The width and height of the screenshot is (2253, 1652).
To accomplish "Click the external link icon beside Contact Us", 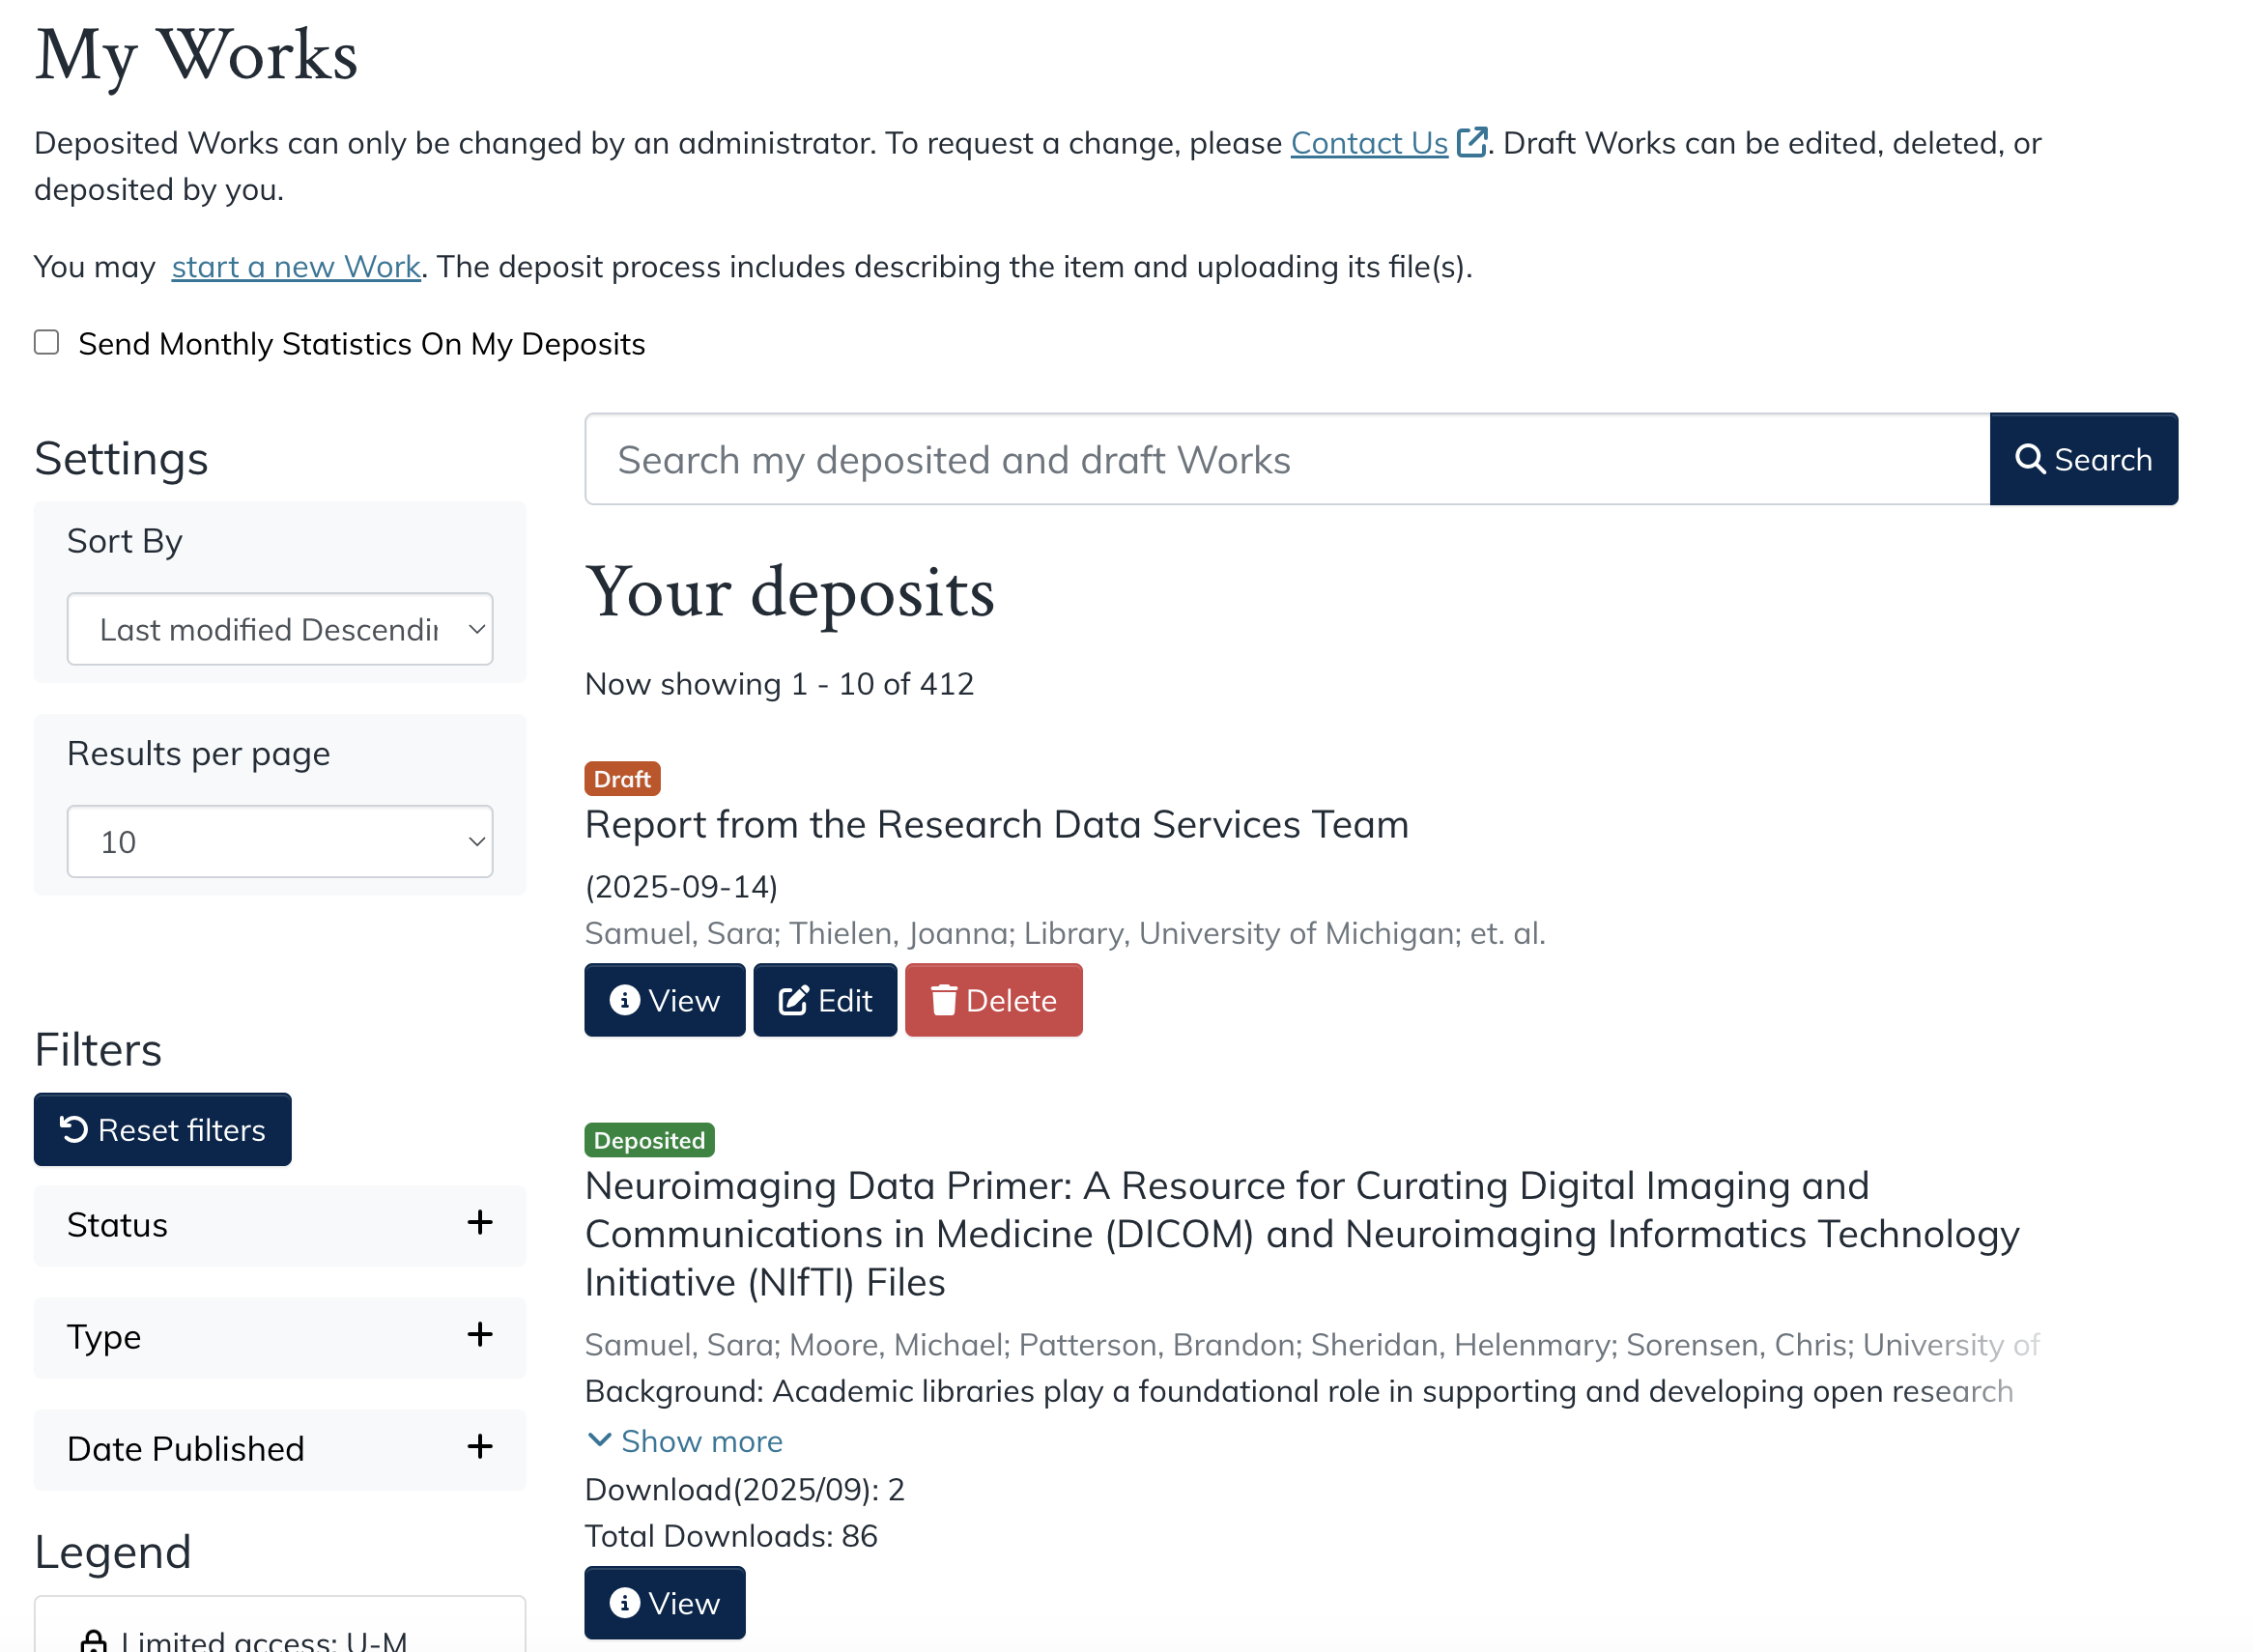I will click(1471, 142).
